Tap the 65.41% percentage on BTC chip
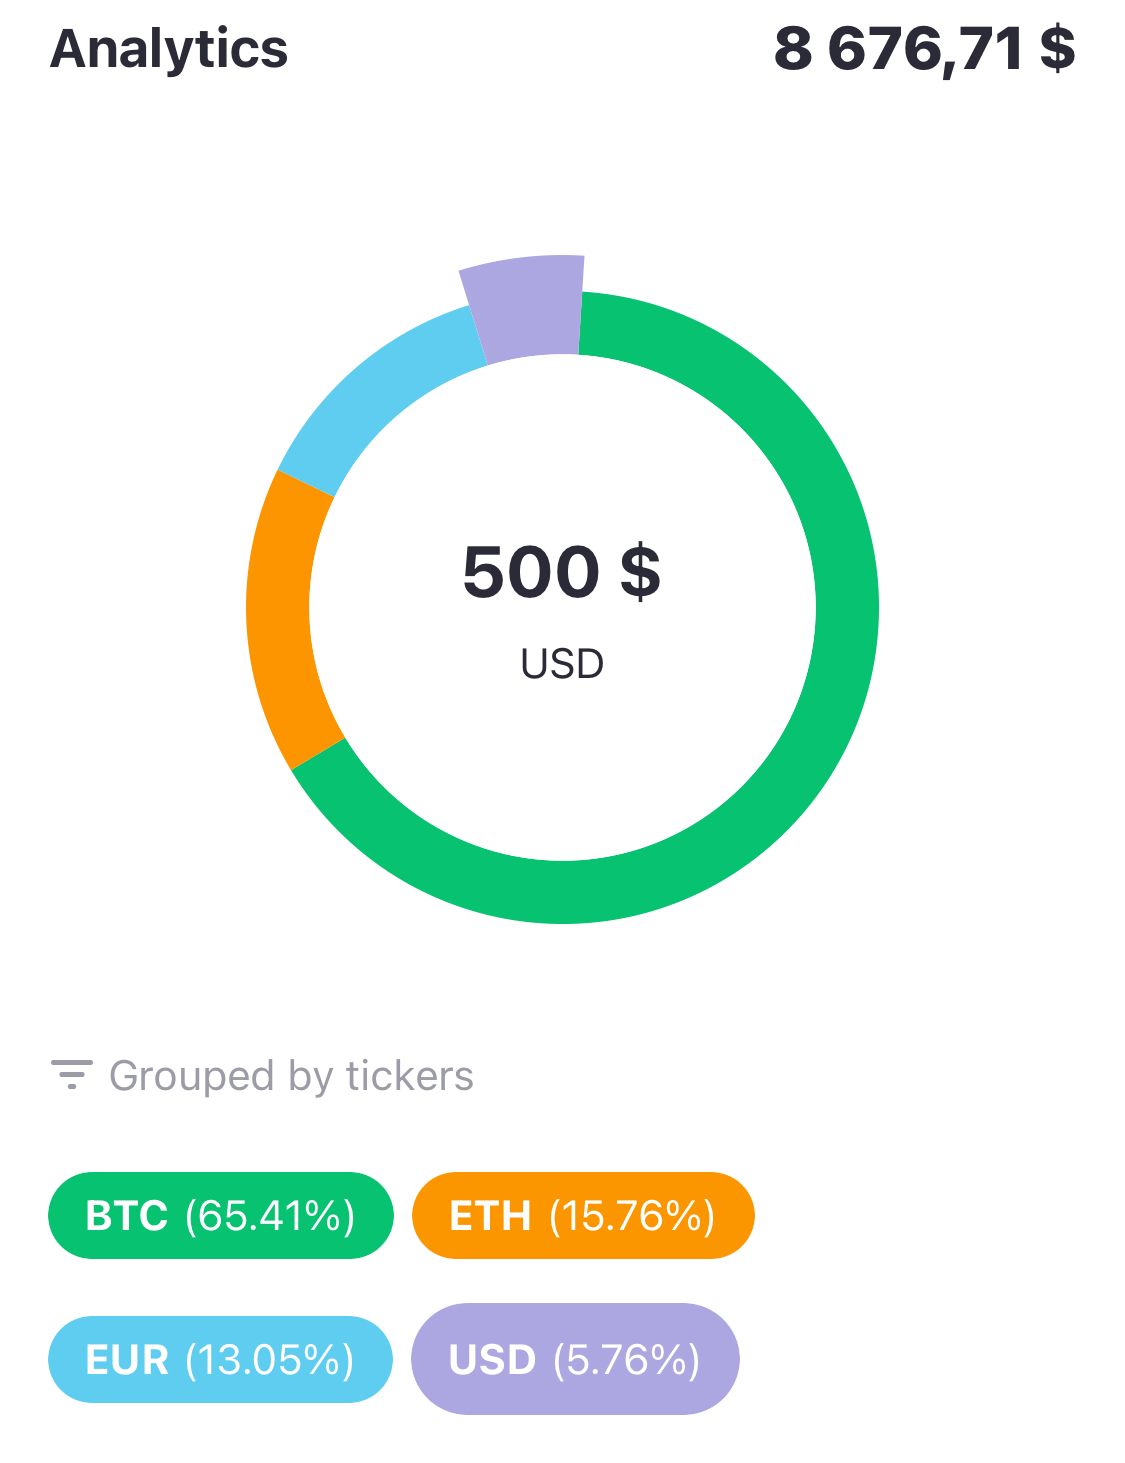Viewport: 1125px width, 1463px height. click(x=270, y=1216)
